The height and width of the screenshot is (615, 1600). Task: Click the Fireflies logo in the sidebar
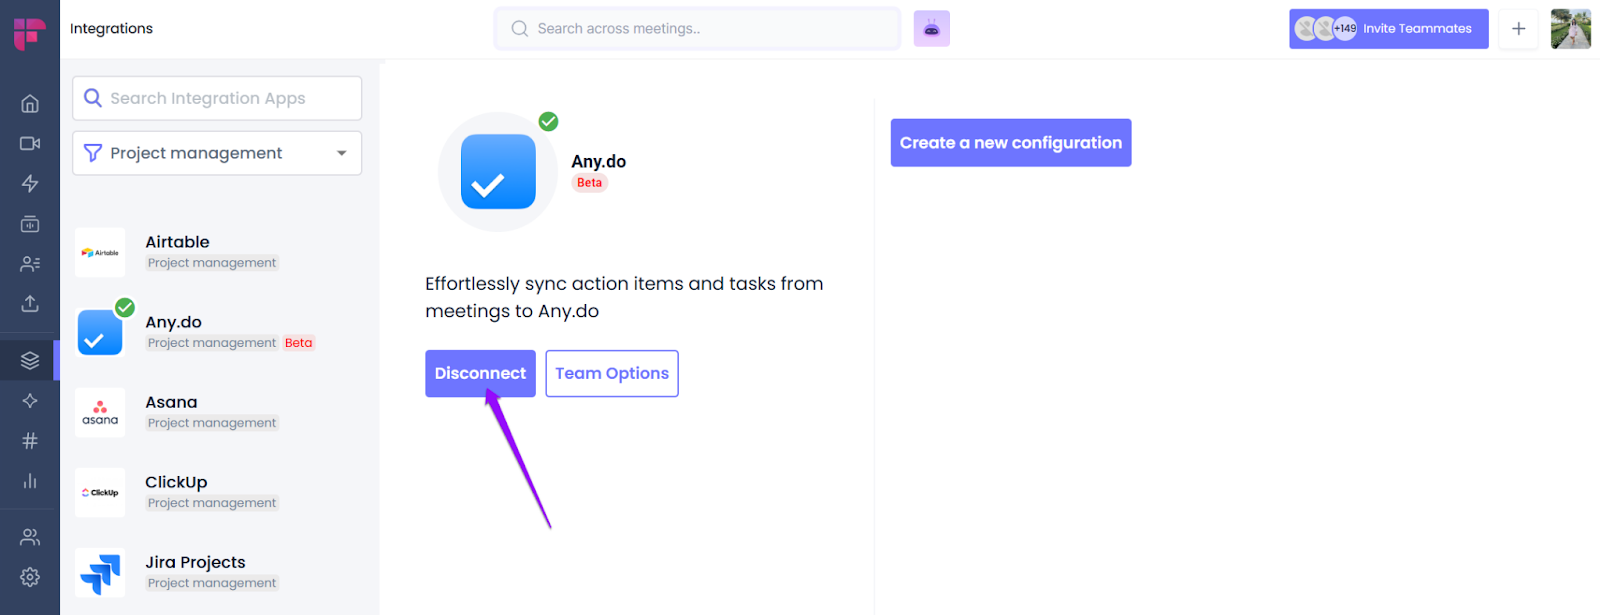[29, 33]
